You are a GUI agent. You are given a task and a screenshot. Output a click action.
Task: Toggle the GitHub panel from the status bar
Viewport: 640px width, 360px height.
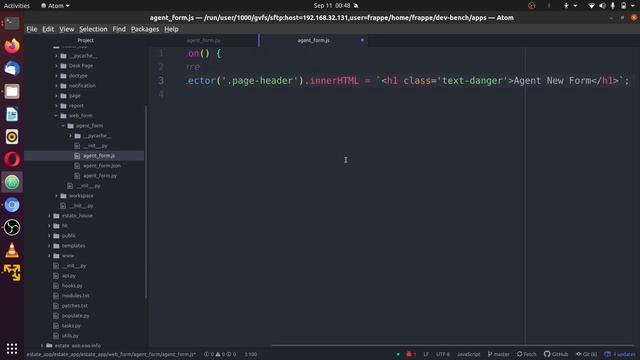(x=556, y=354)
